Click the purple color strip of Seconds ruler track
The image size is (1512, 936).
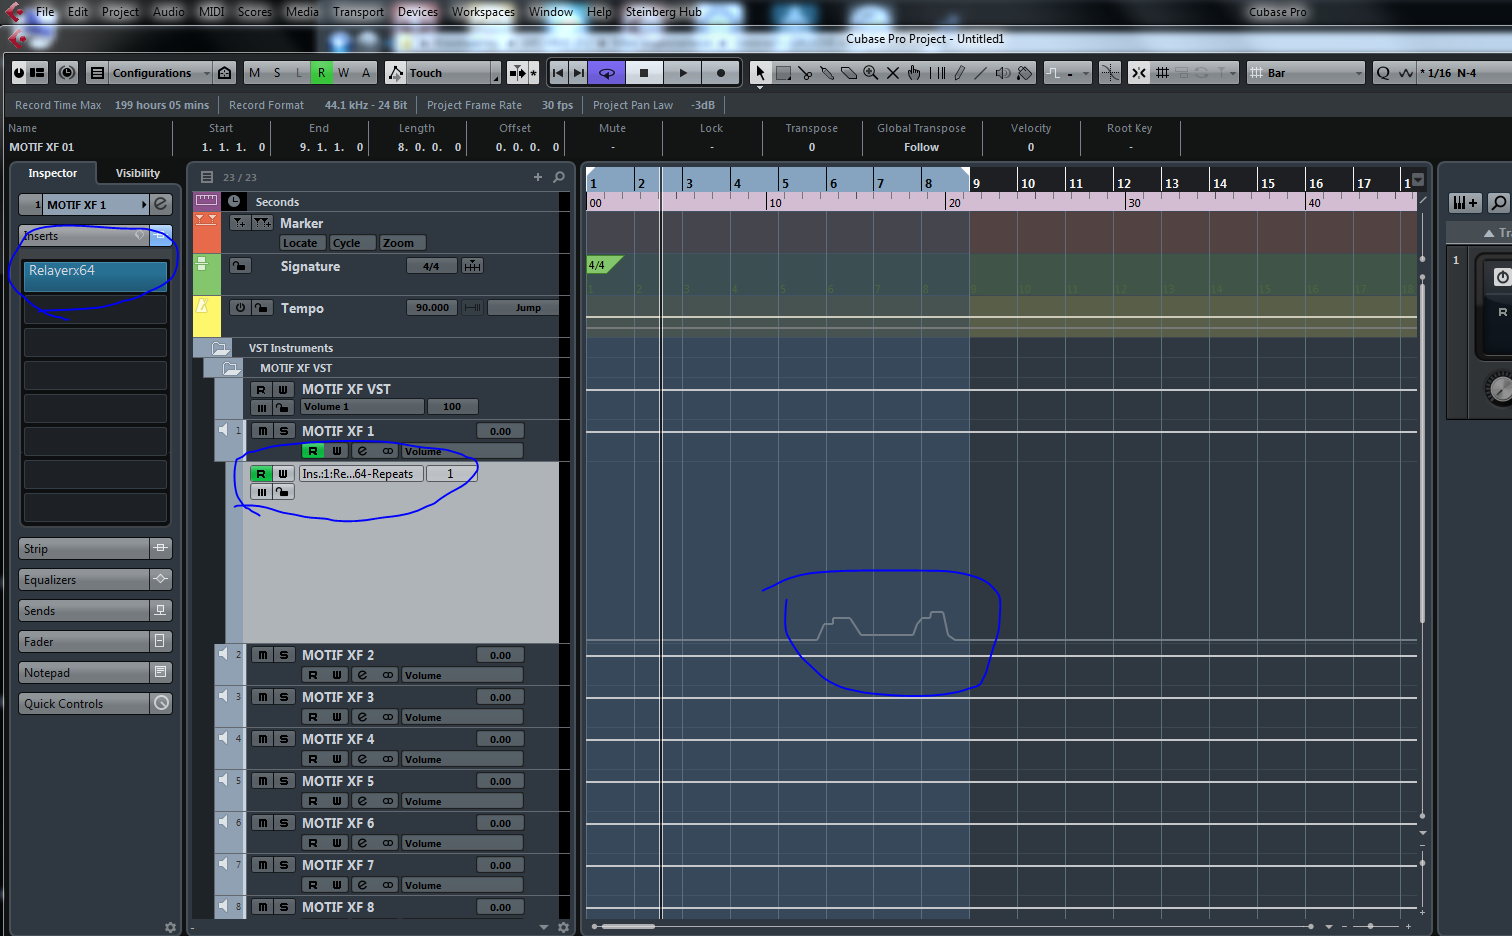206,201
